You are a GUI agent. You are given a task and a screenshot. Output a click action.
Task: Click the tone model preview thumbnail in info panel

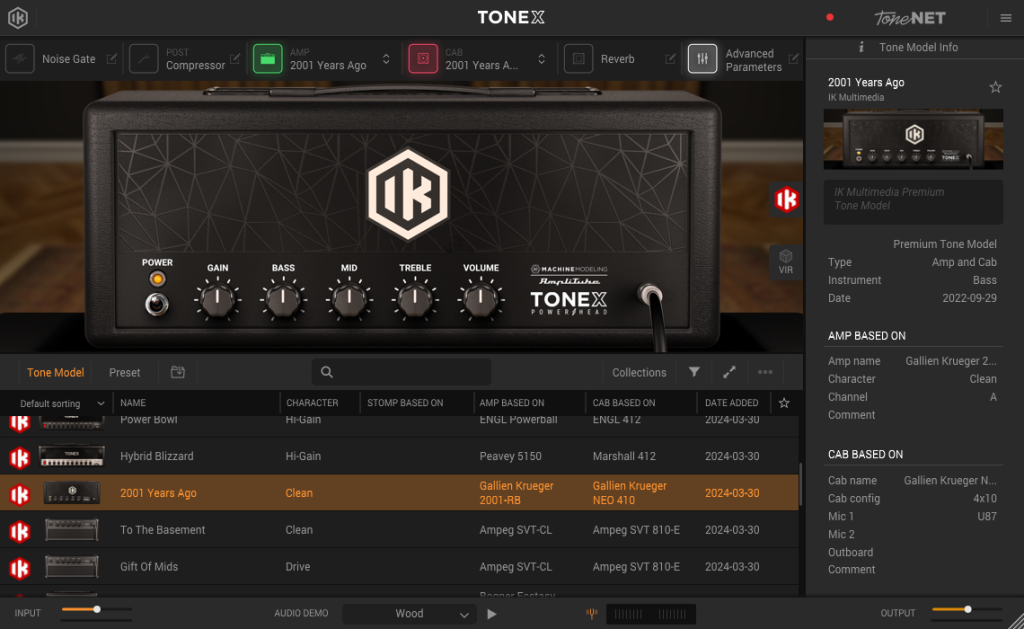(913, 139)
